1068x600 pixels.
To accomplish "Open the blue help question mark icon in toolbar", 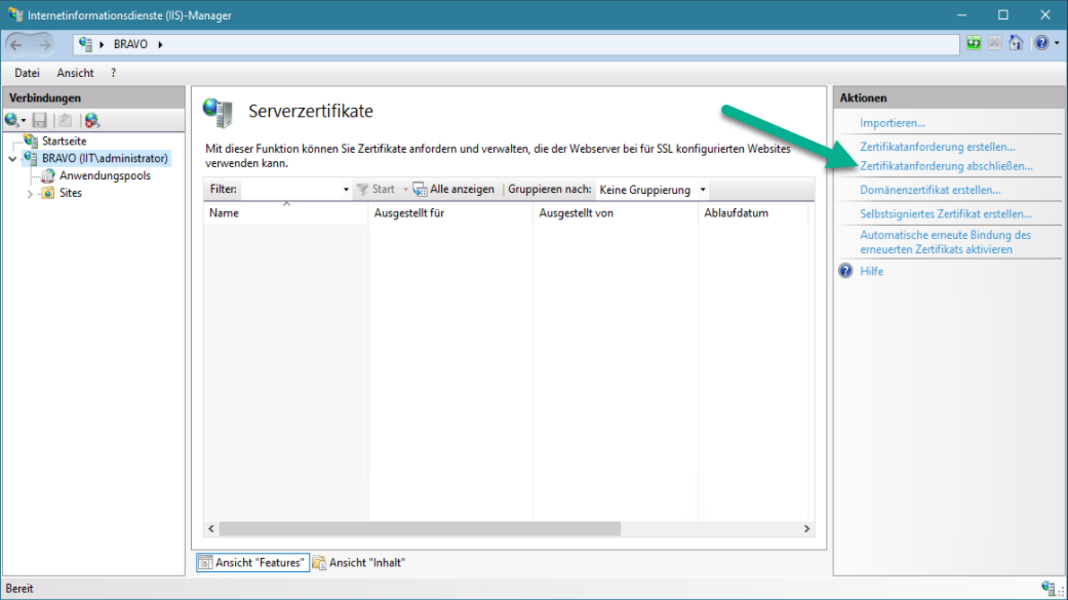I will click(x=1041, y=44).
